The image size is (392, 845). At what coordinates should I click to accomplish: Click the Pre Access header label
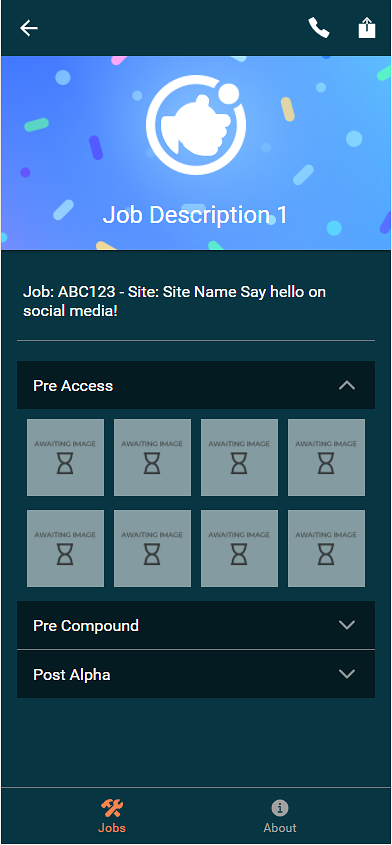(x=73, y=386)
